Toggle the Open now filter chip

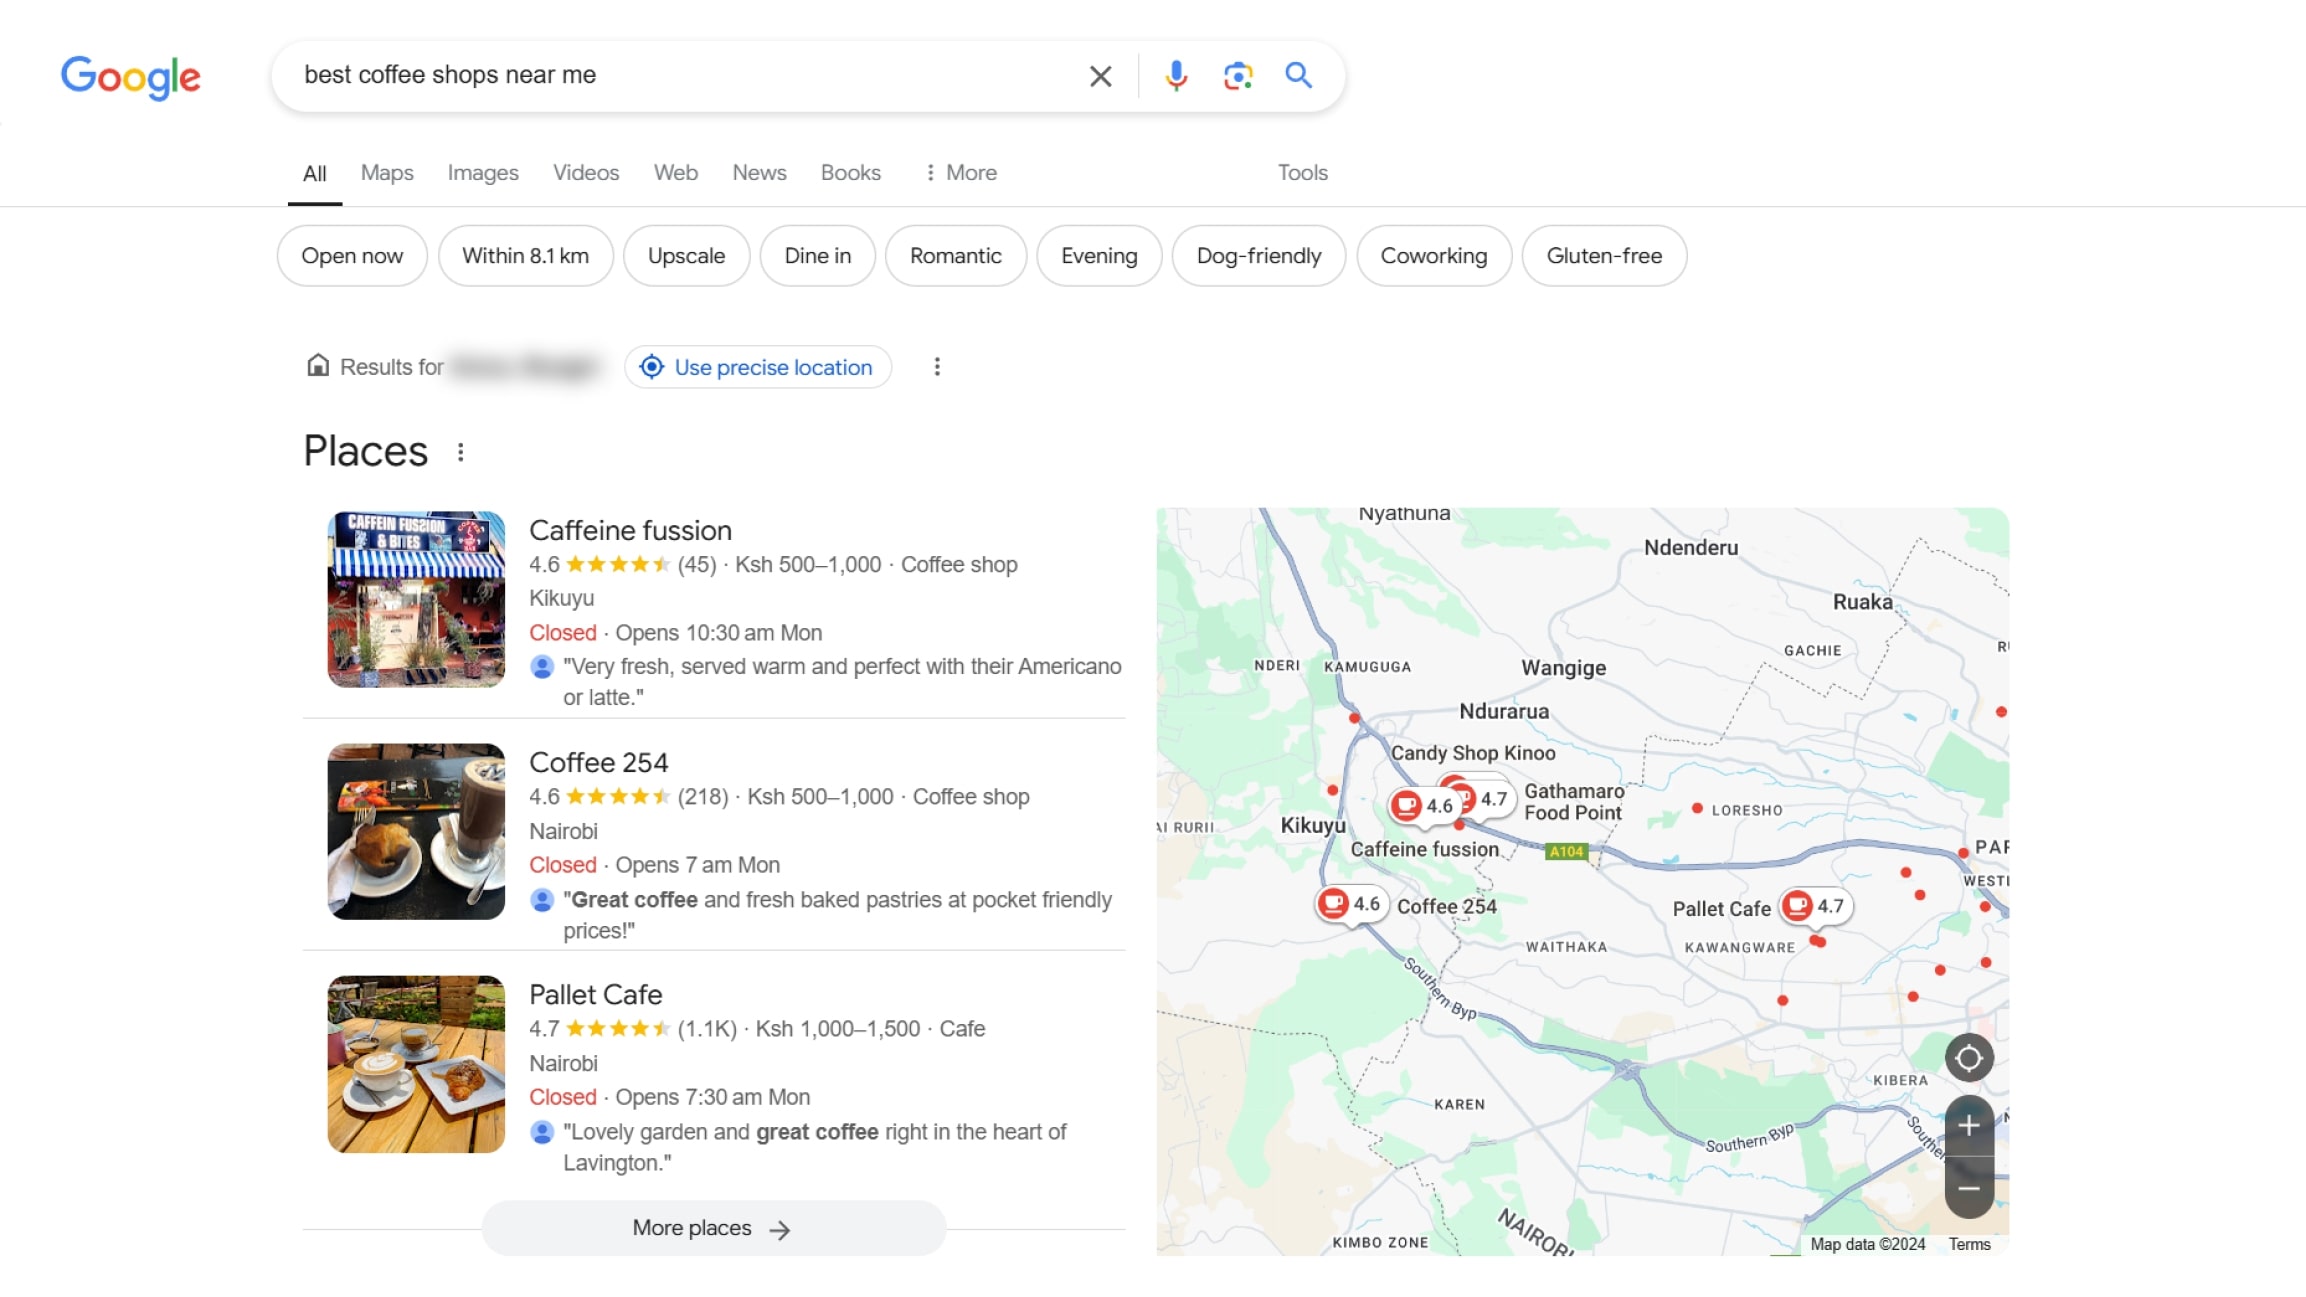point(352,256)
